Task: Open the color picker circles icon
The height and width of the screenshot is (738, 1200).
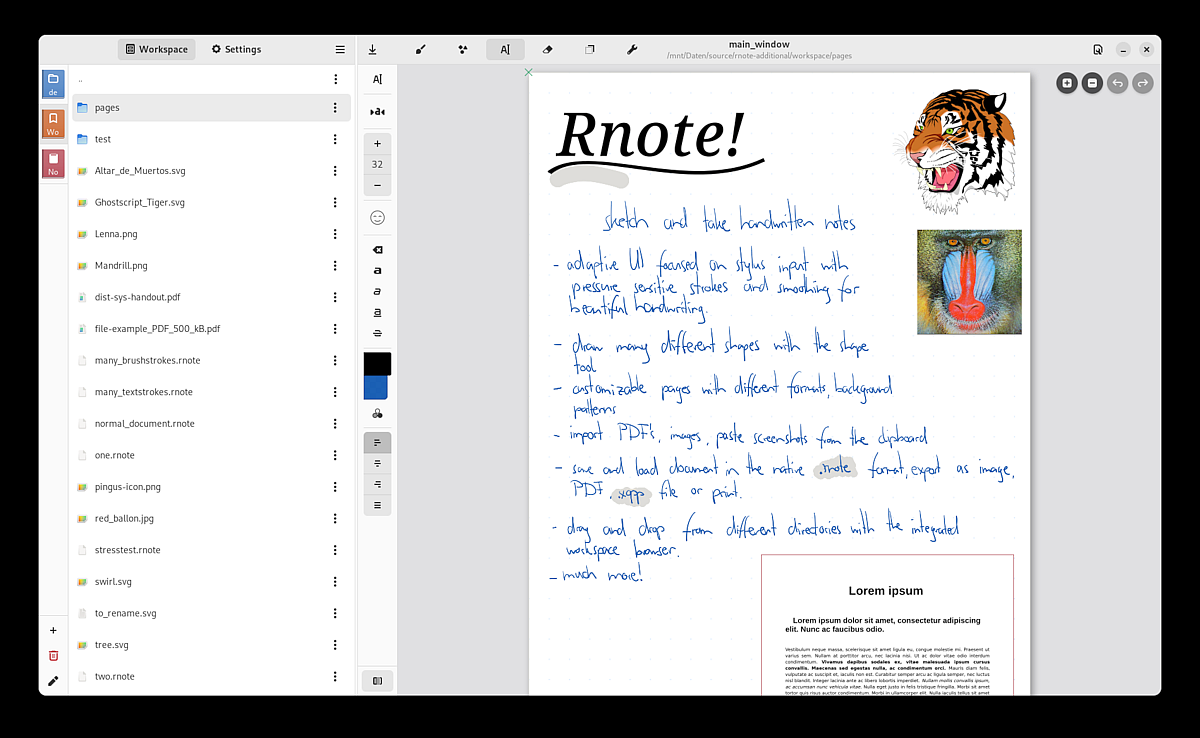Action: coord(377,413)
